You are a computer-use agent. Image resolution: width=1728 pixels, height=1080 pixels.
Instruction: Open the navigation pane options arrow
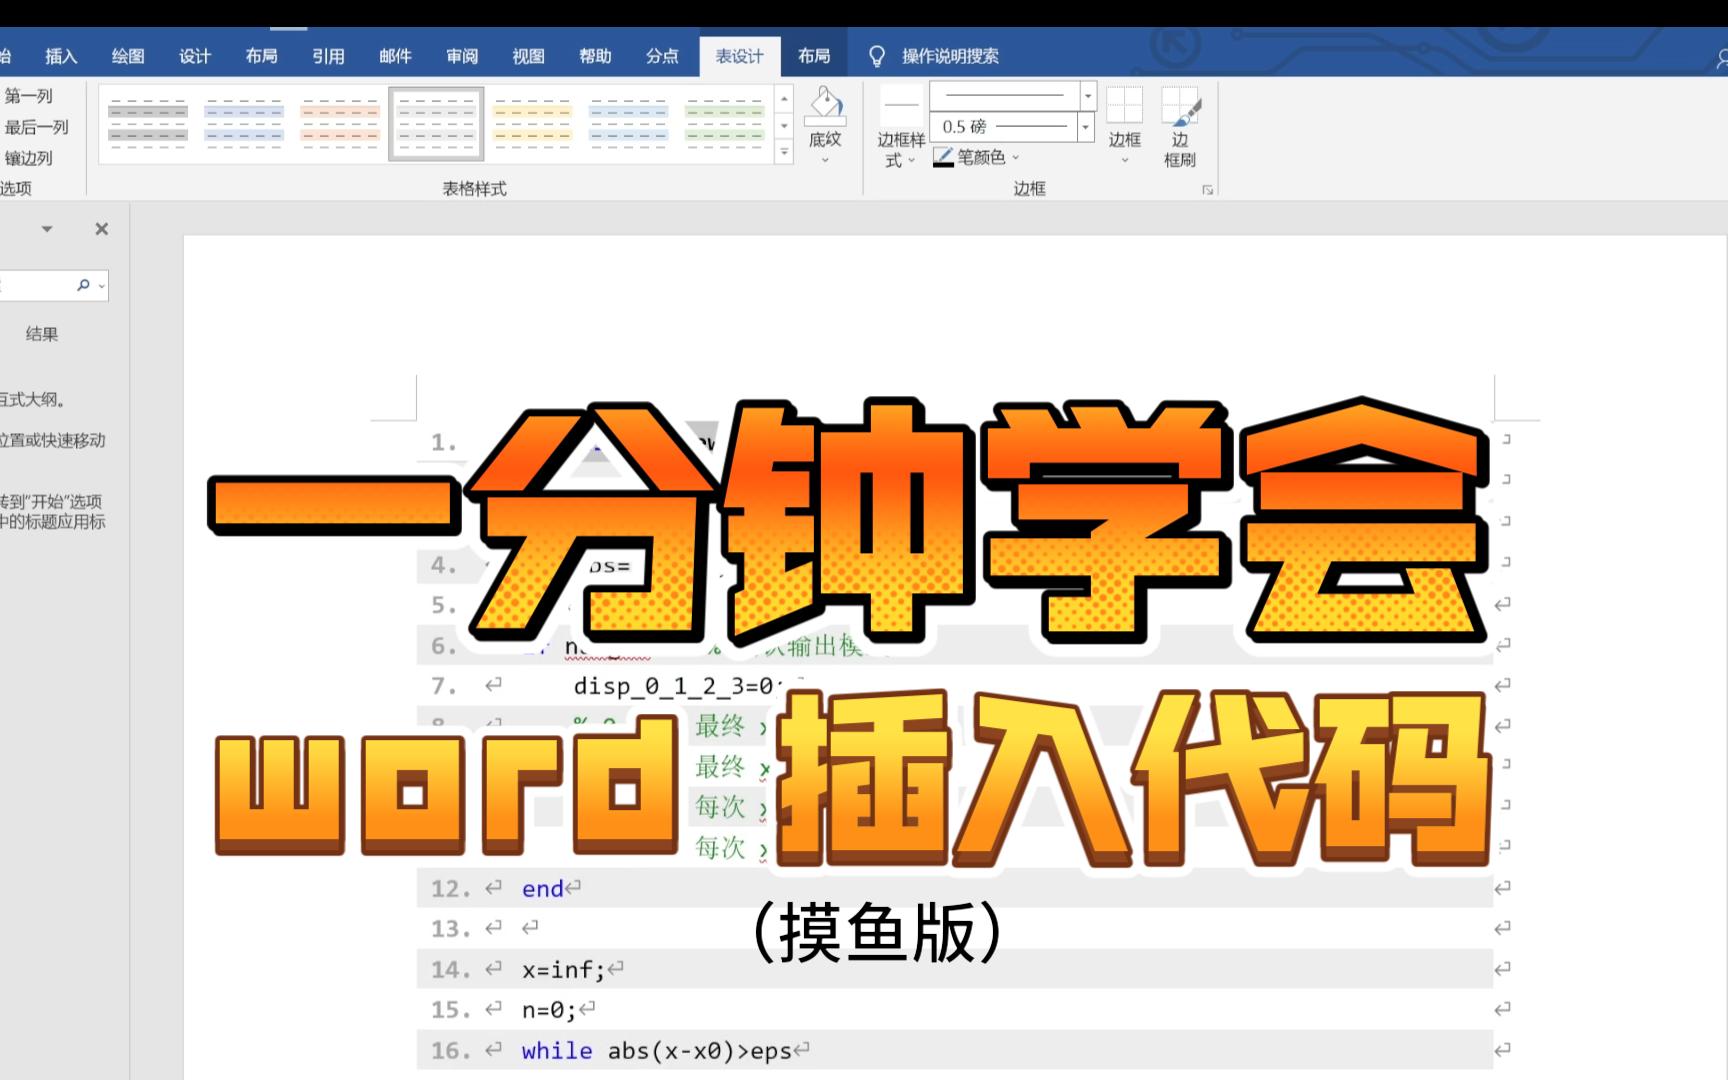(46, 229)
